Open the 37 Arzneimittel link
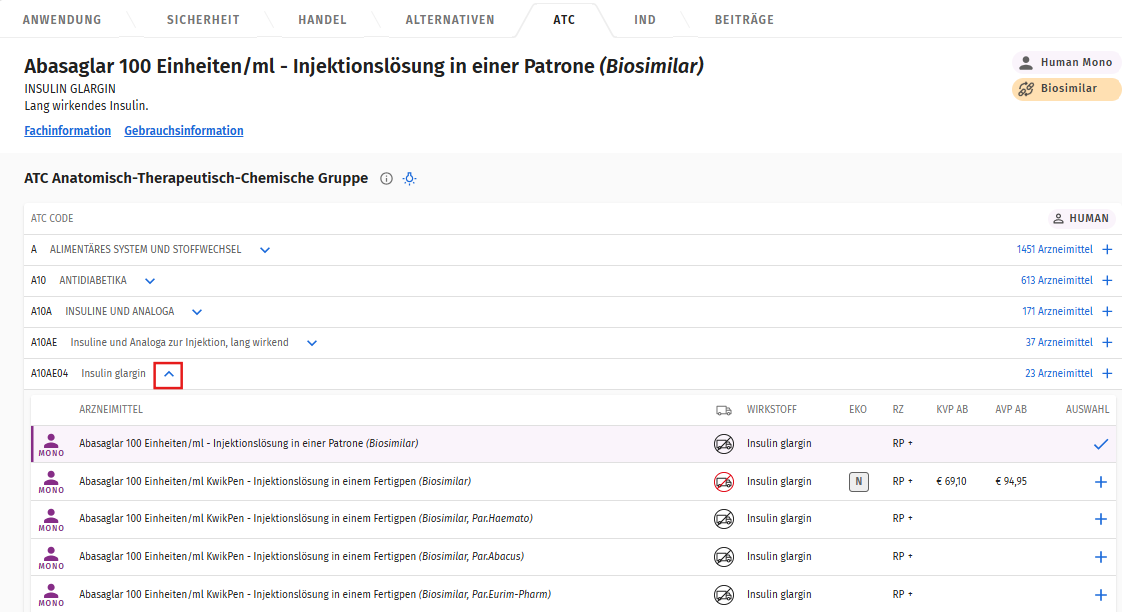 1059,342
